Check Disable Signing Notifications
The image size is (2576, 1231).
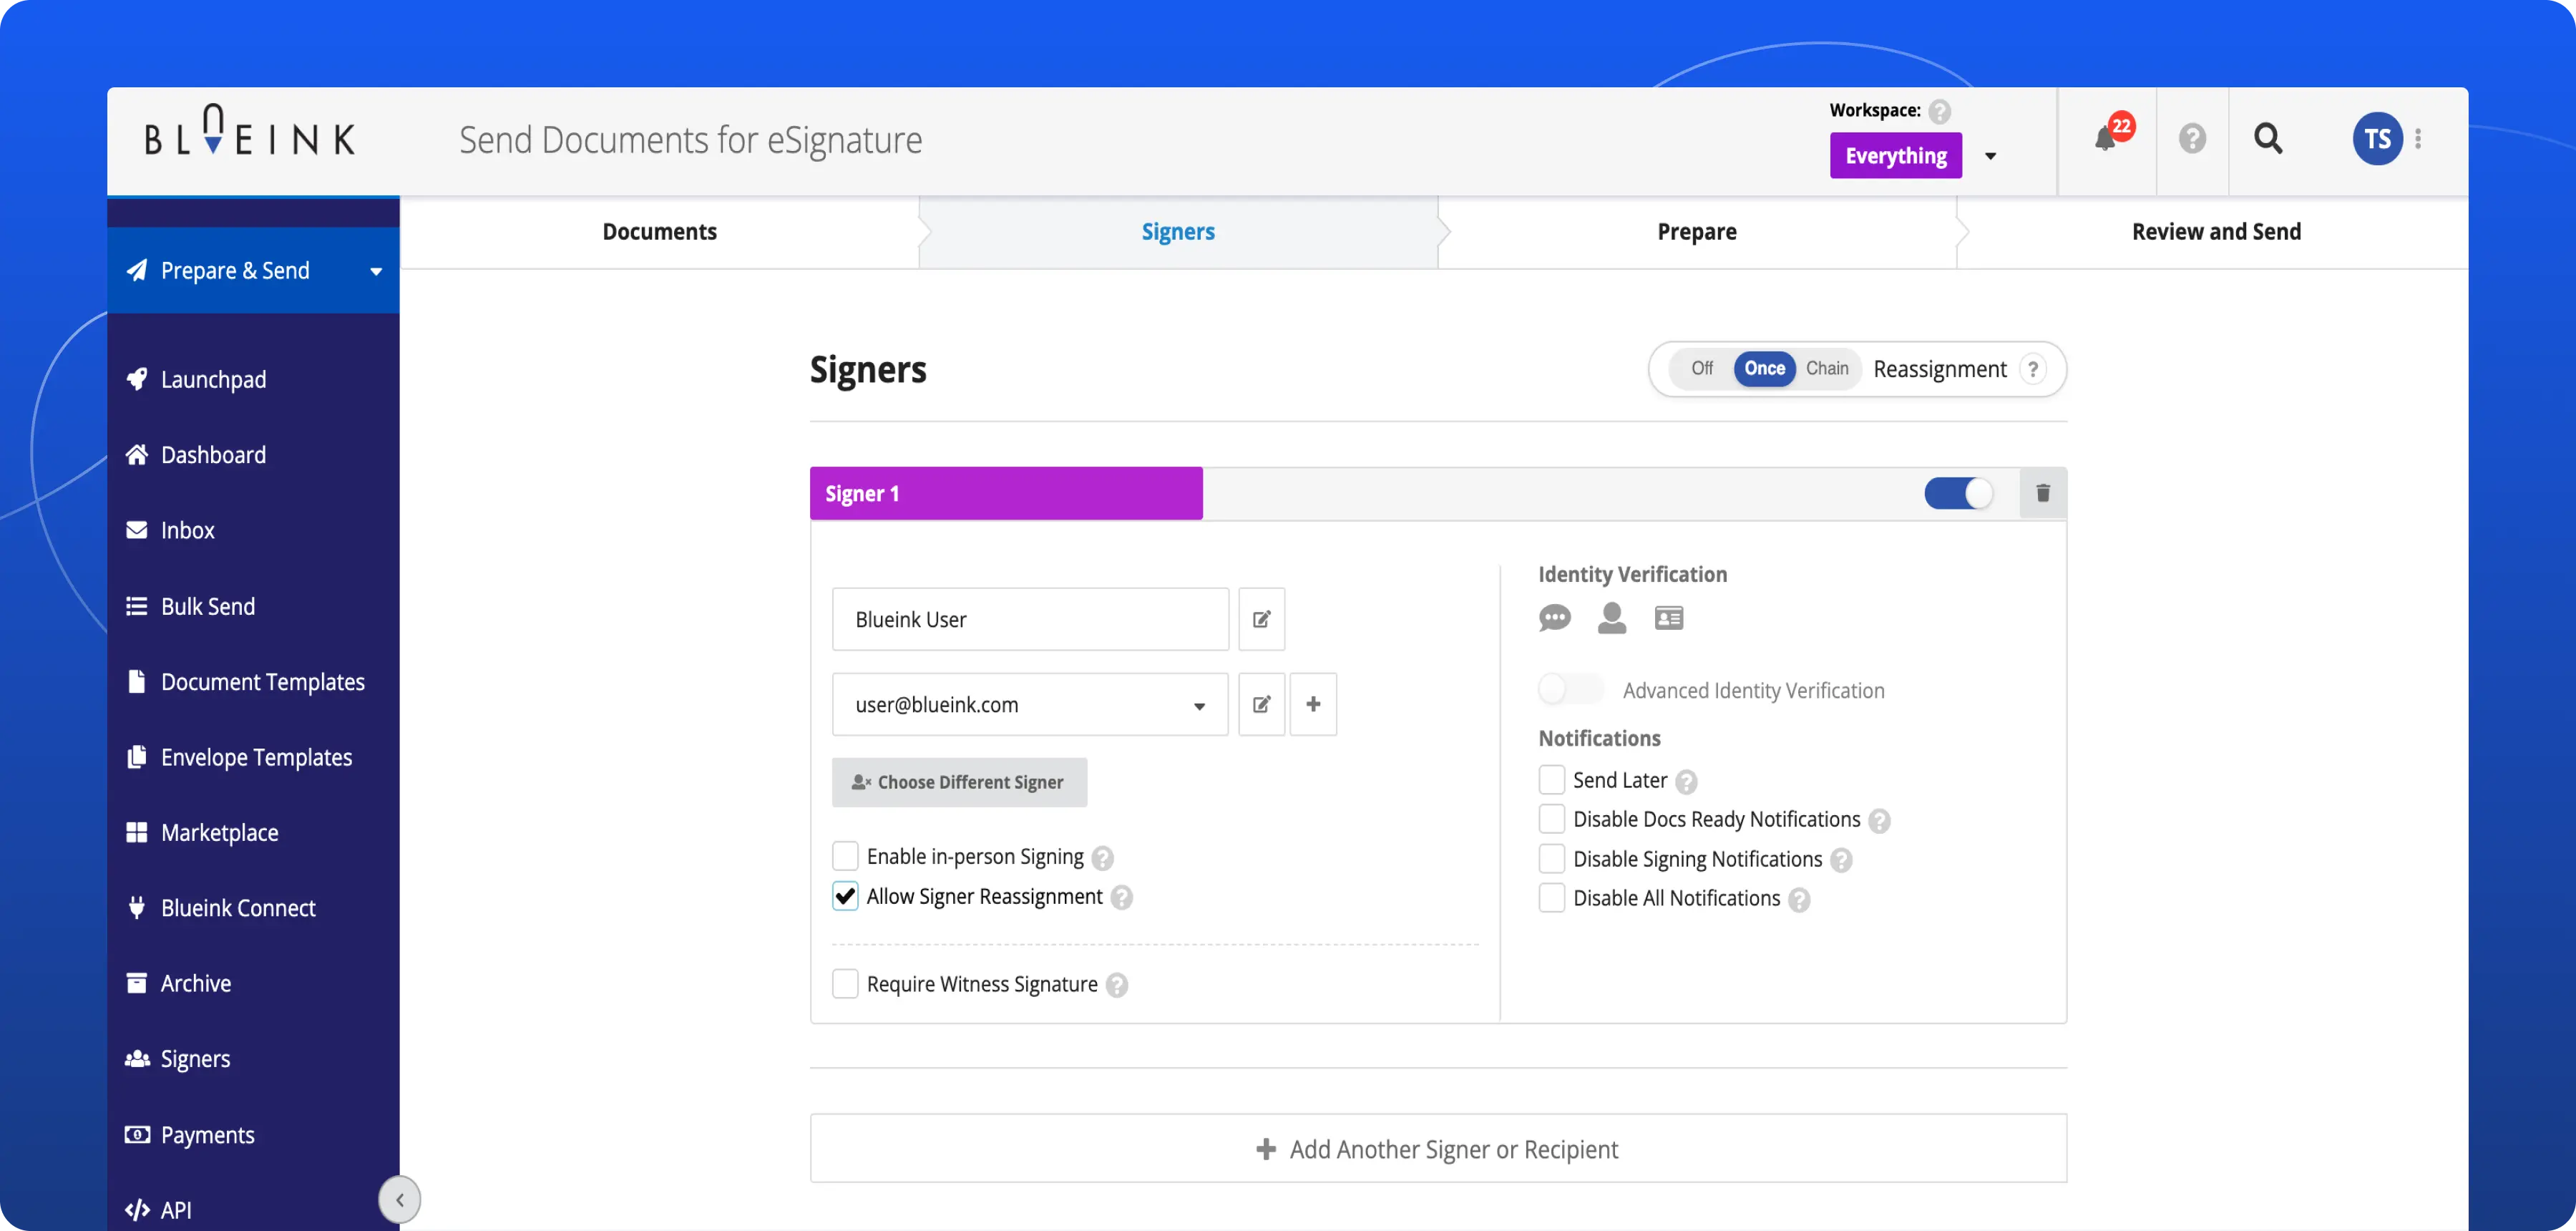tap(1552, 859)
